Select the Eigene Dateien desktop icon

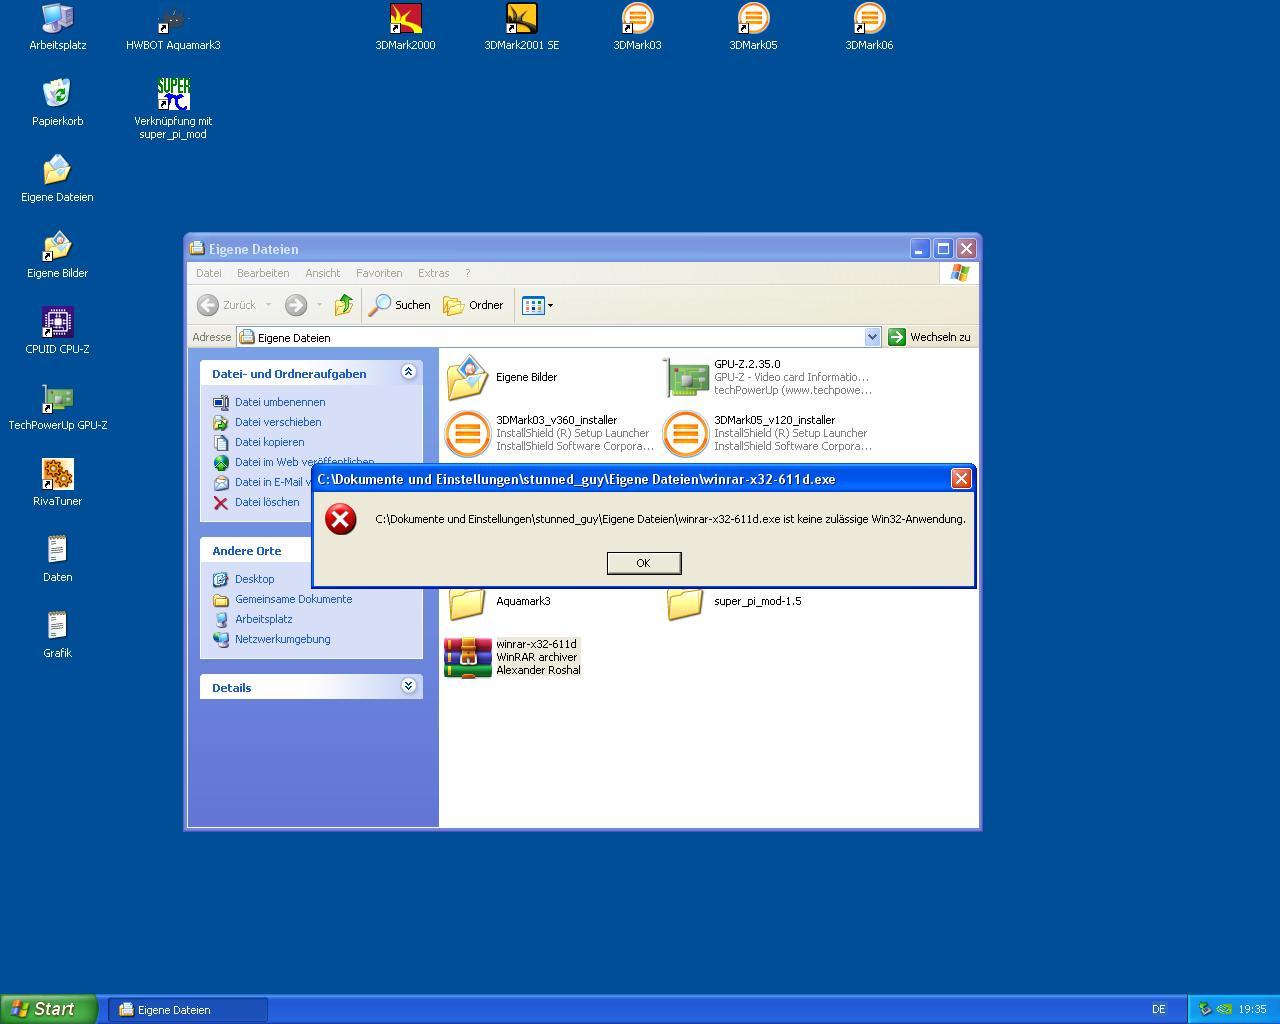(x=57, y=179)
